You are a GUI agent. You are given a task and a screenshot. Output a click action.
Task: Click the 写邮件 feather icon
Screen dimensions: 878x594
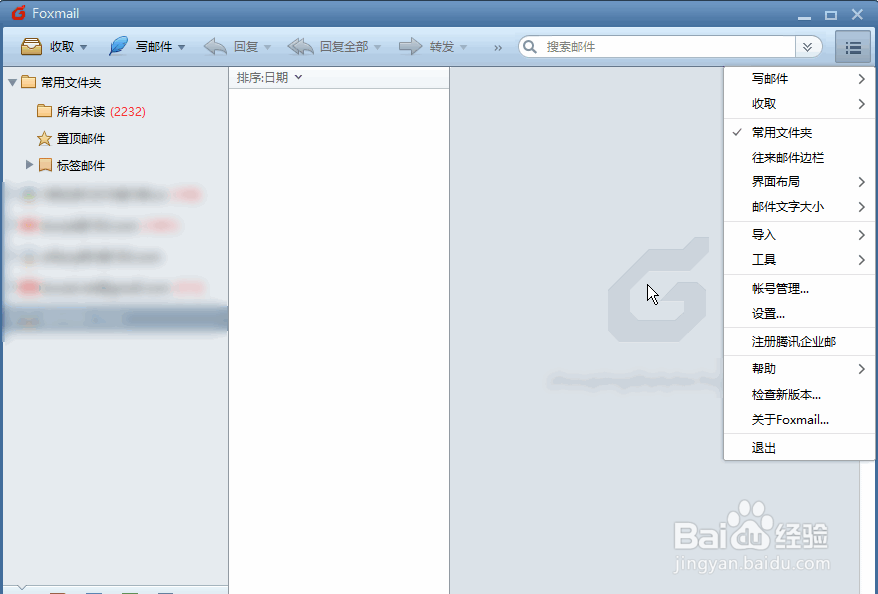pyautogui.click(x=118, y=46)
